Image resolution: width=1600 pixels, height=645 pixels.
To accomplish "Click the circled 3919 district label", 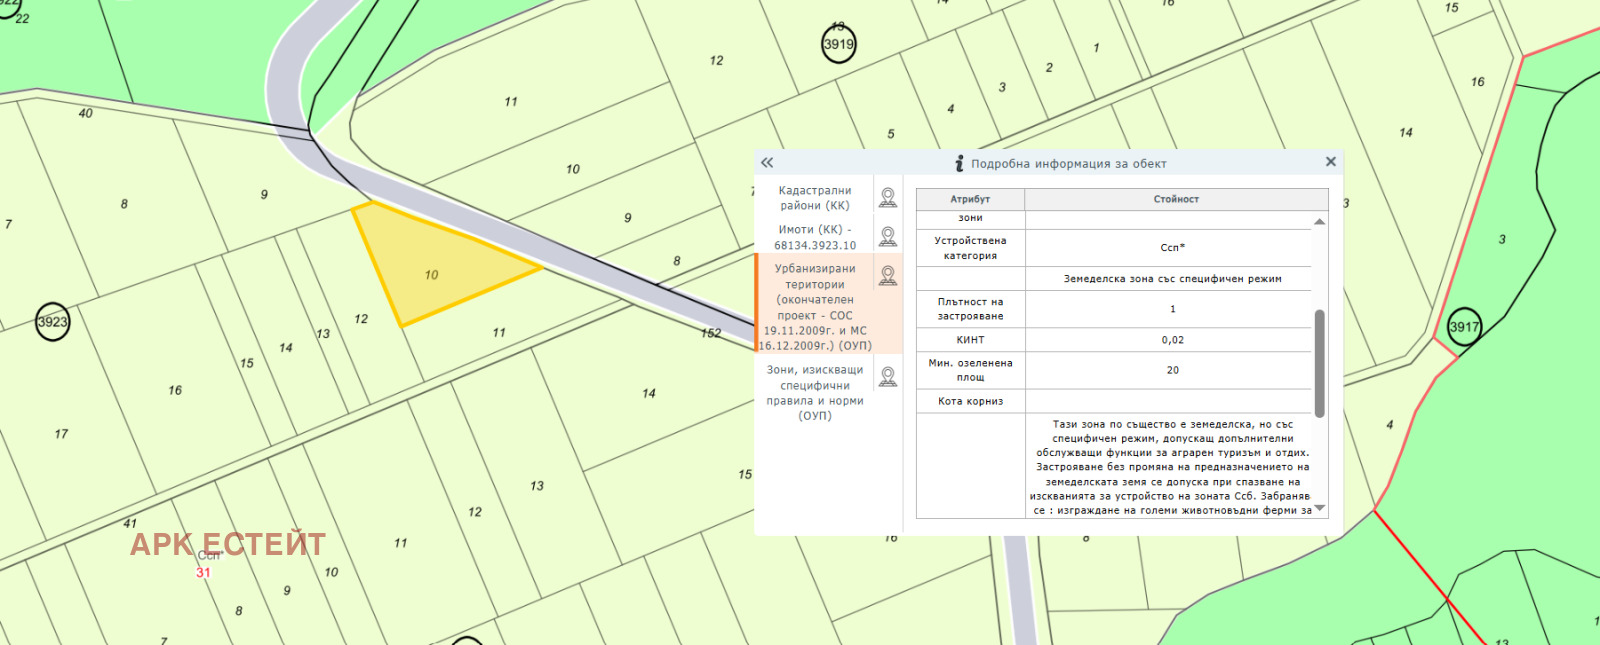I will click(838, 44).
